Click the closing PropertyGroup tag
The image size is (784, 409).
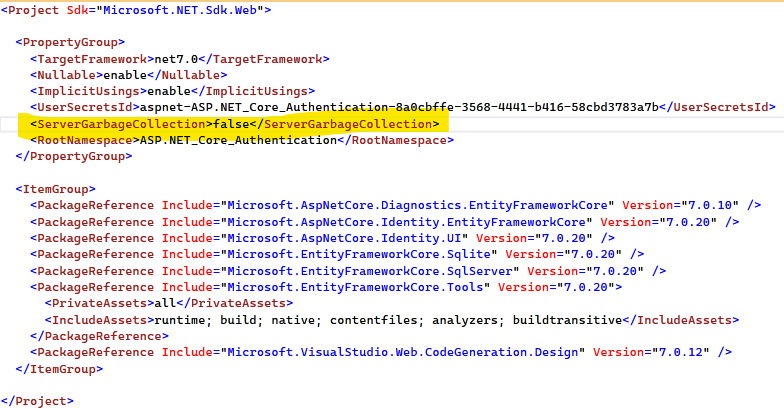pos(74,156)
